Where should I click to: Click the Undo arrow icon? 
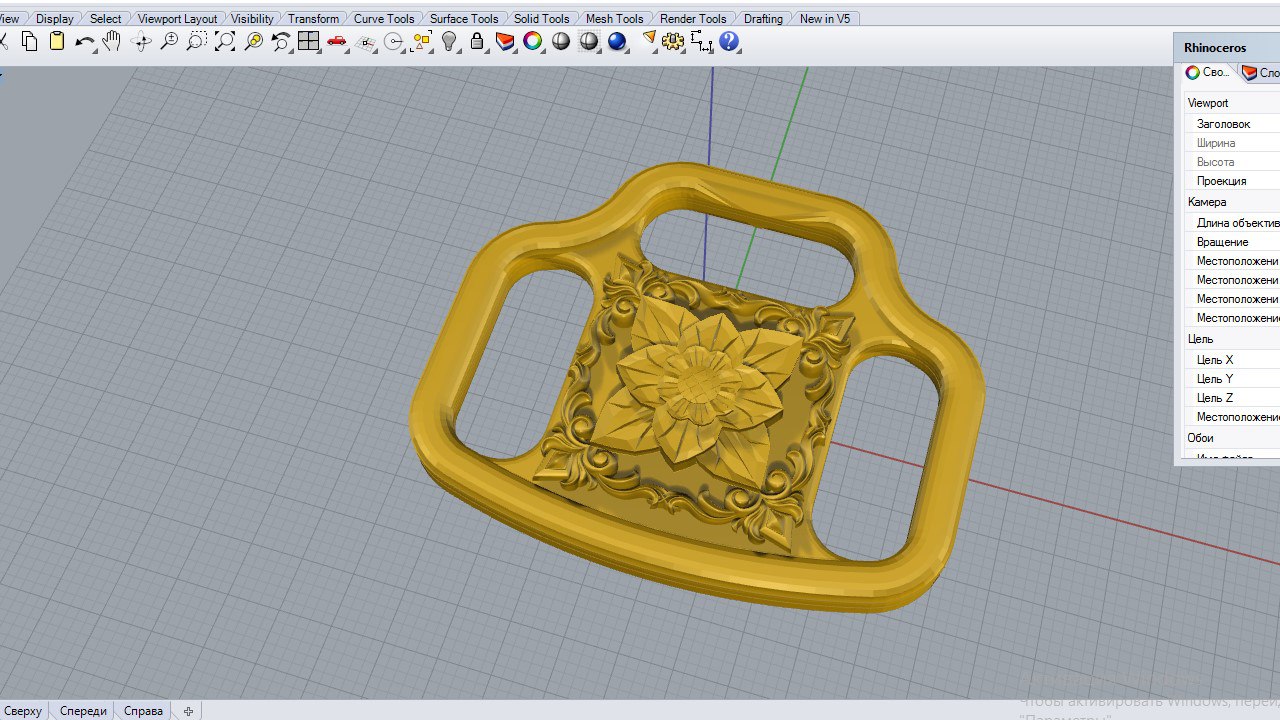(84, 42)
